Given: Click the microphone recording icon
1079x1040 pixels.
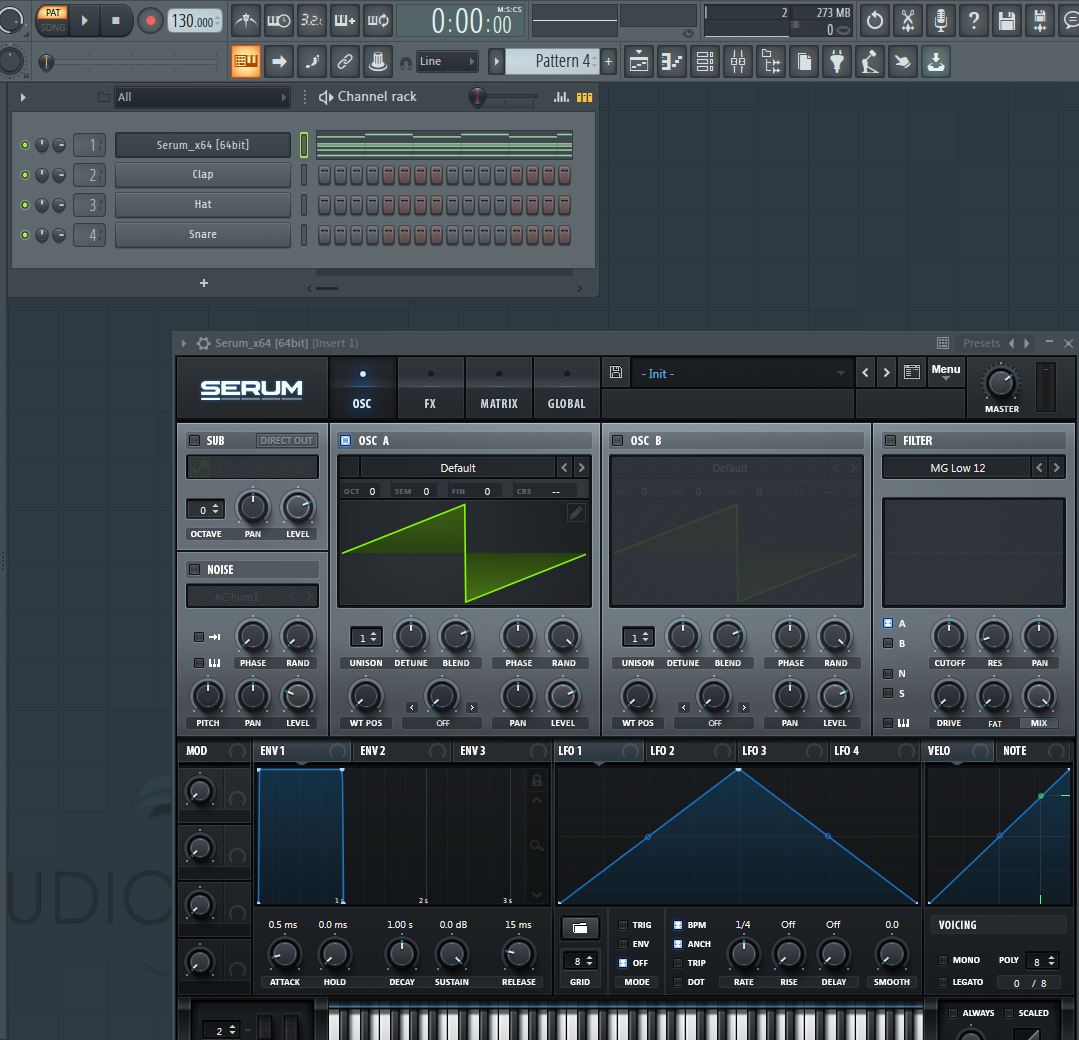Looking at the screenshot, I should (x=941, y=21).
